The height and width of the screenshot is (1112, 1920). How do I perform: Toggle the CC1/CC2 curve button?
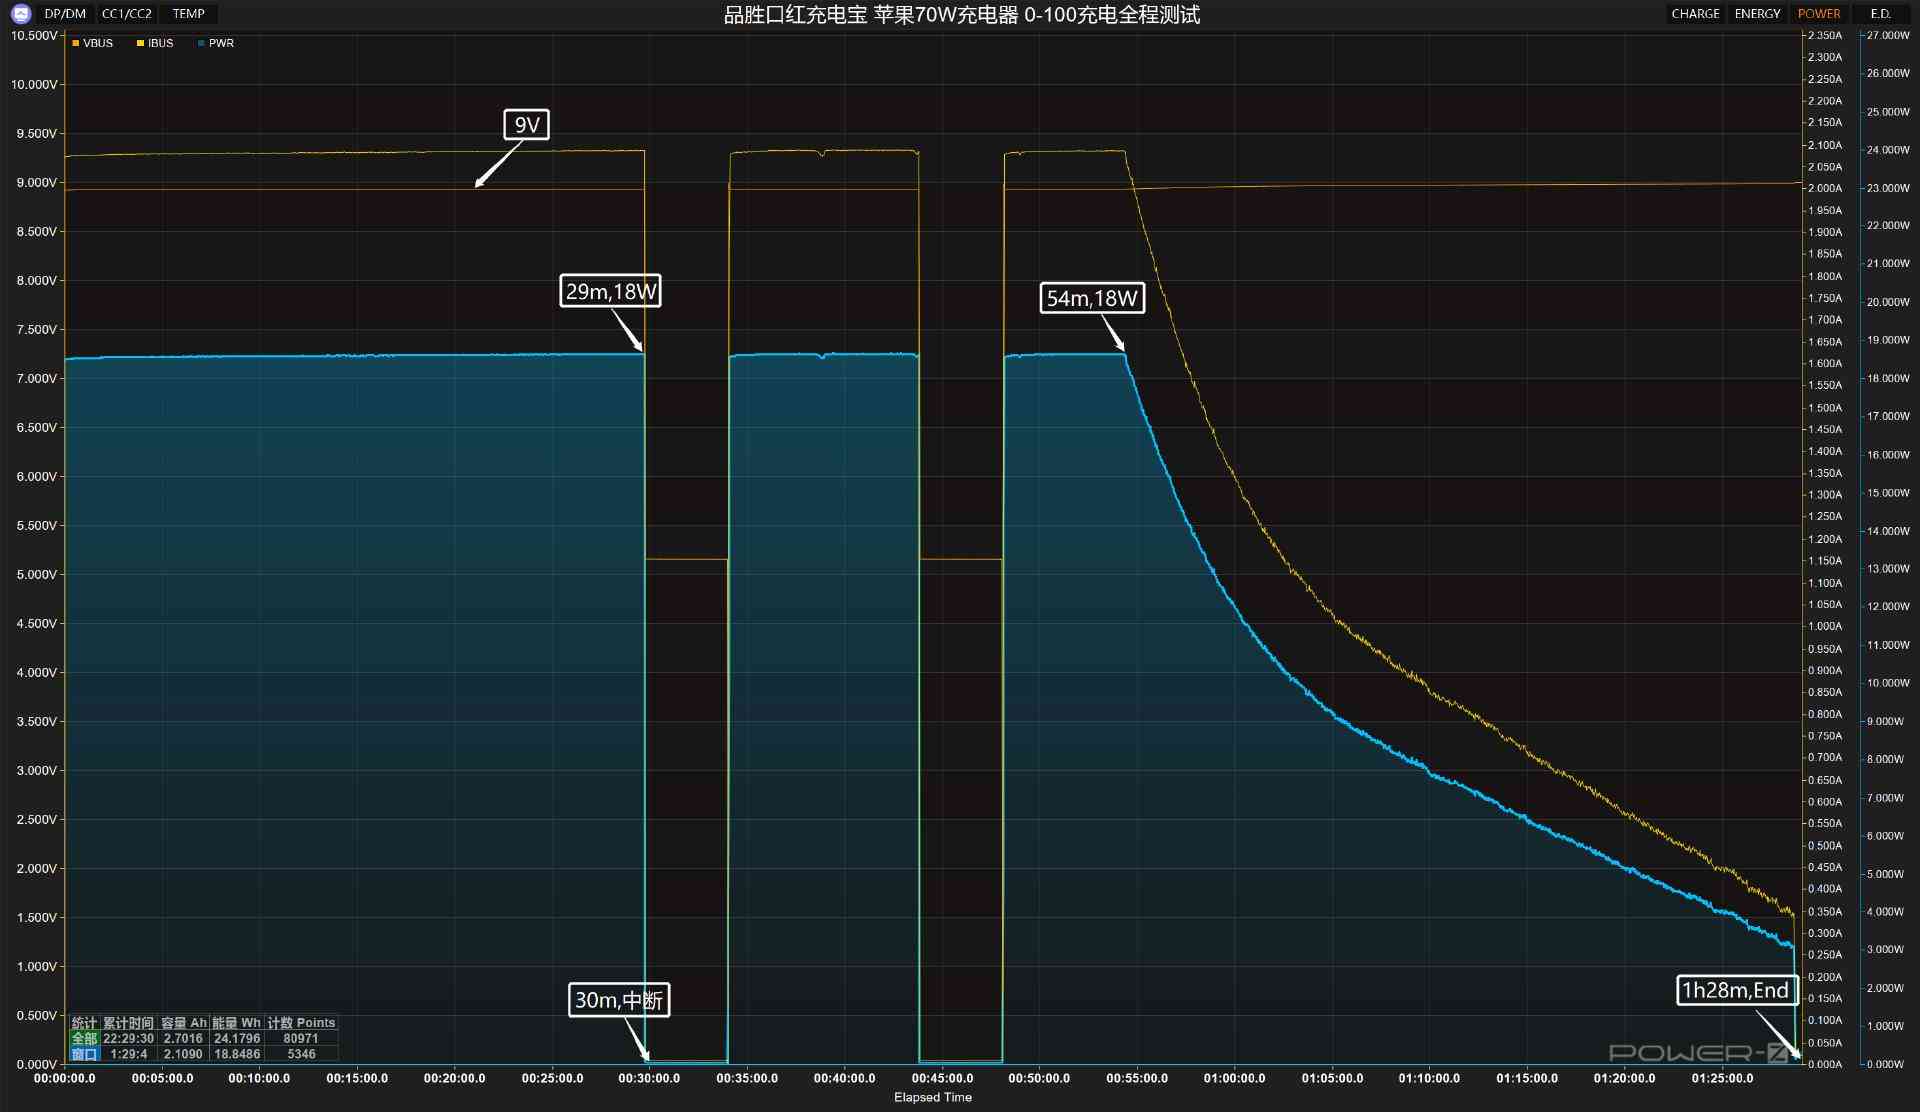click(127, 14)
